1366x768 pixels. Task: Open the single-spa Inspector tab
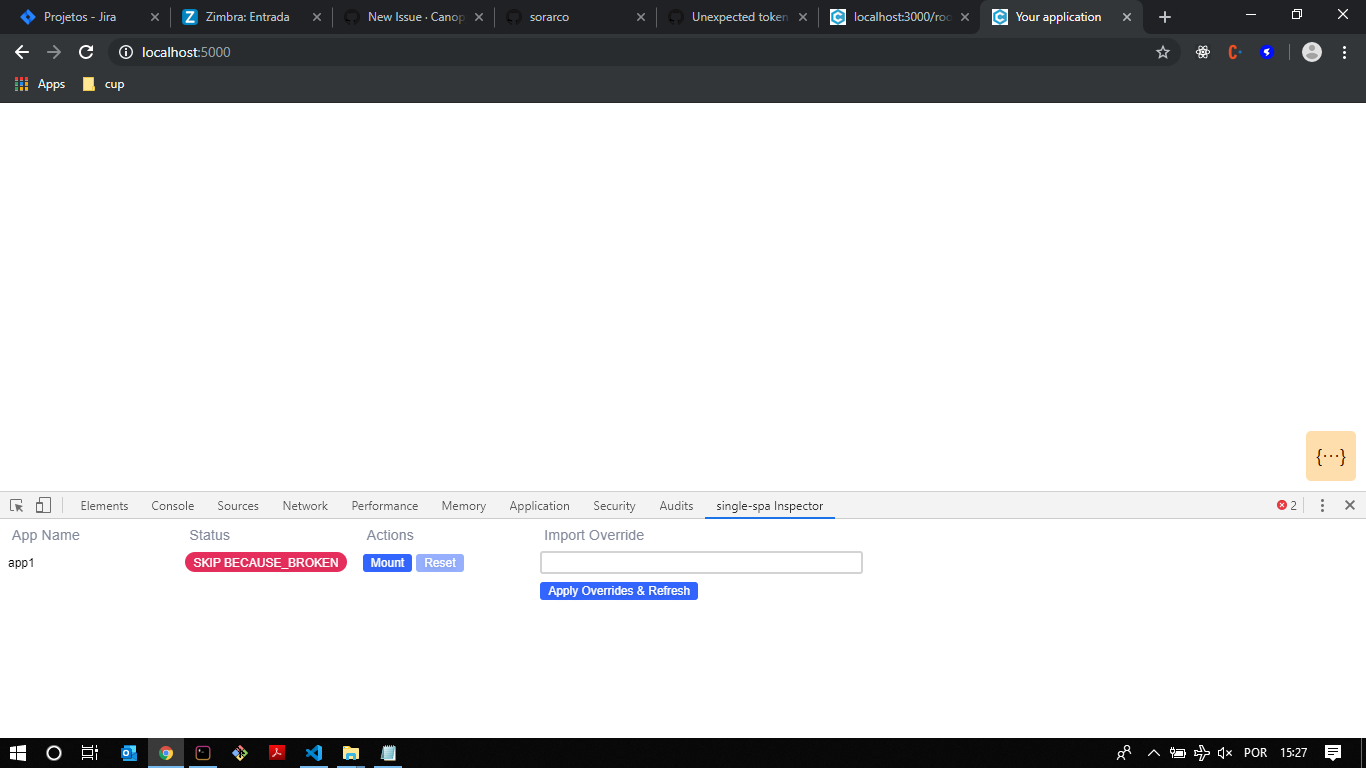click(770, 505)
